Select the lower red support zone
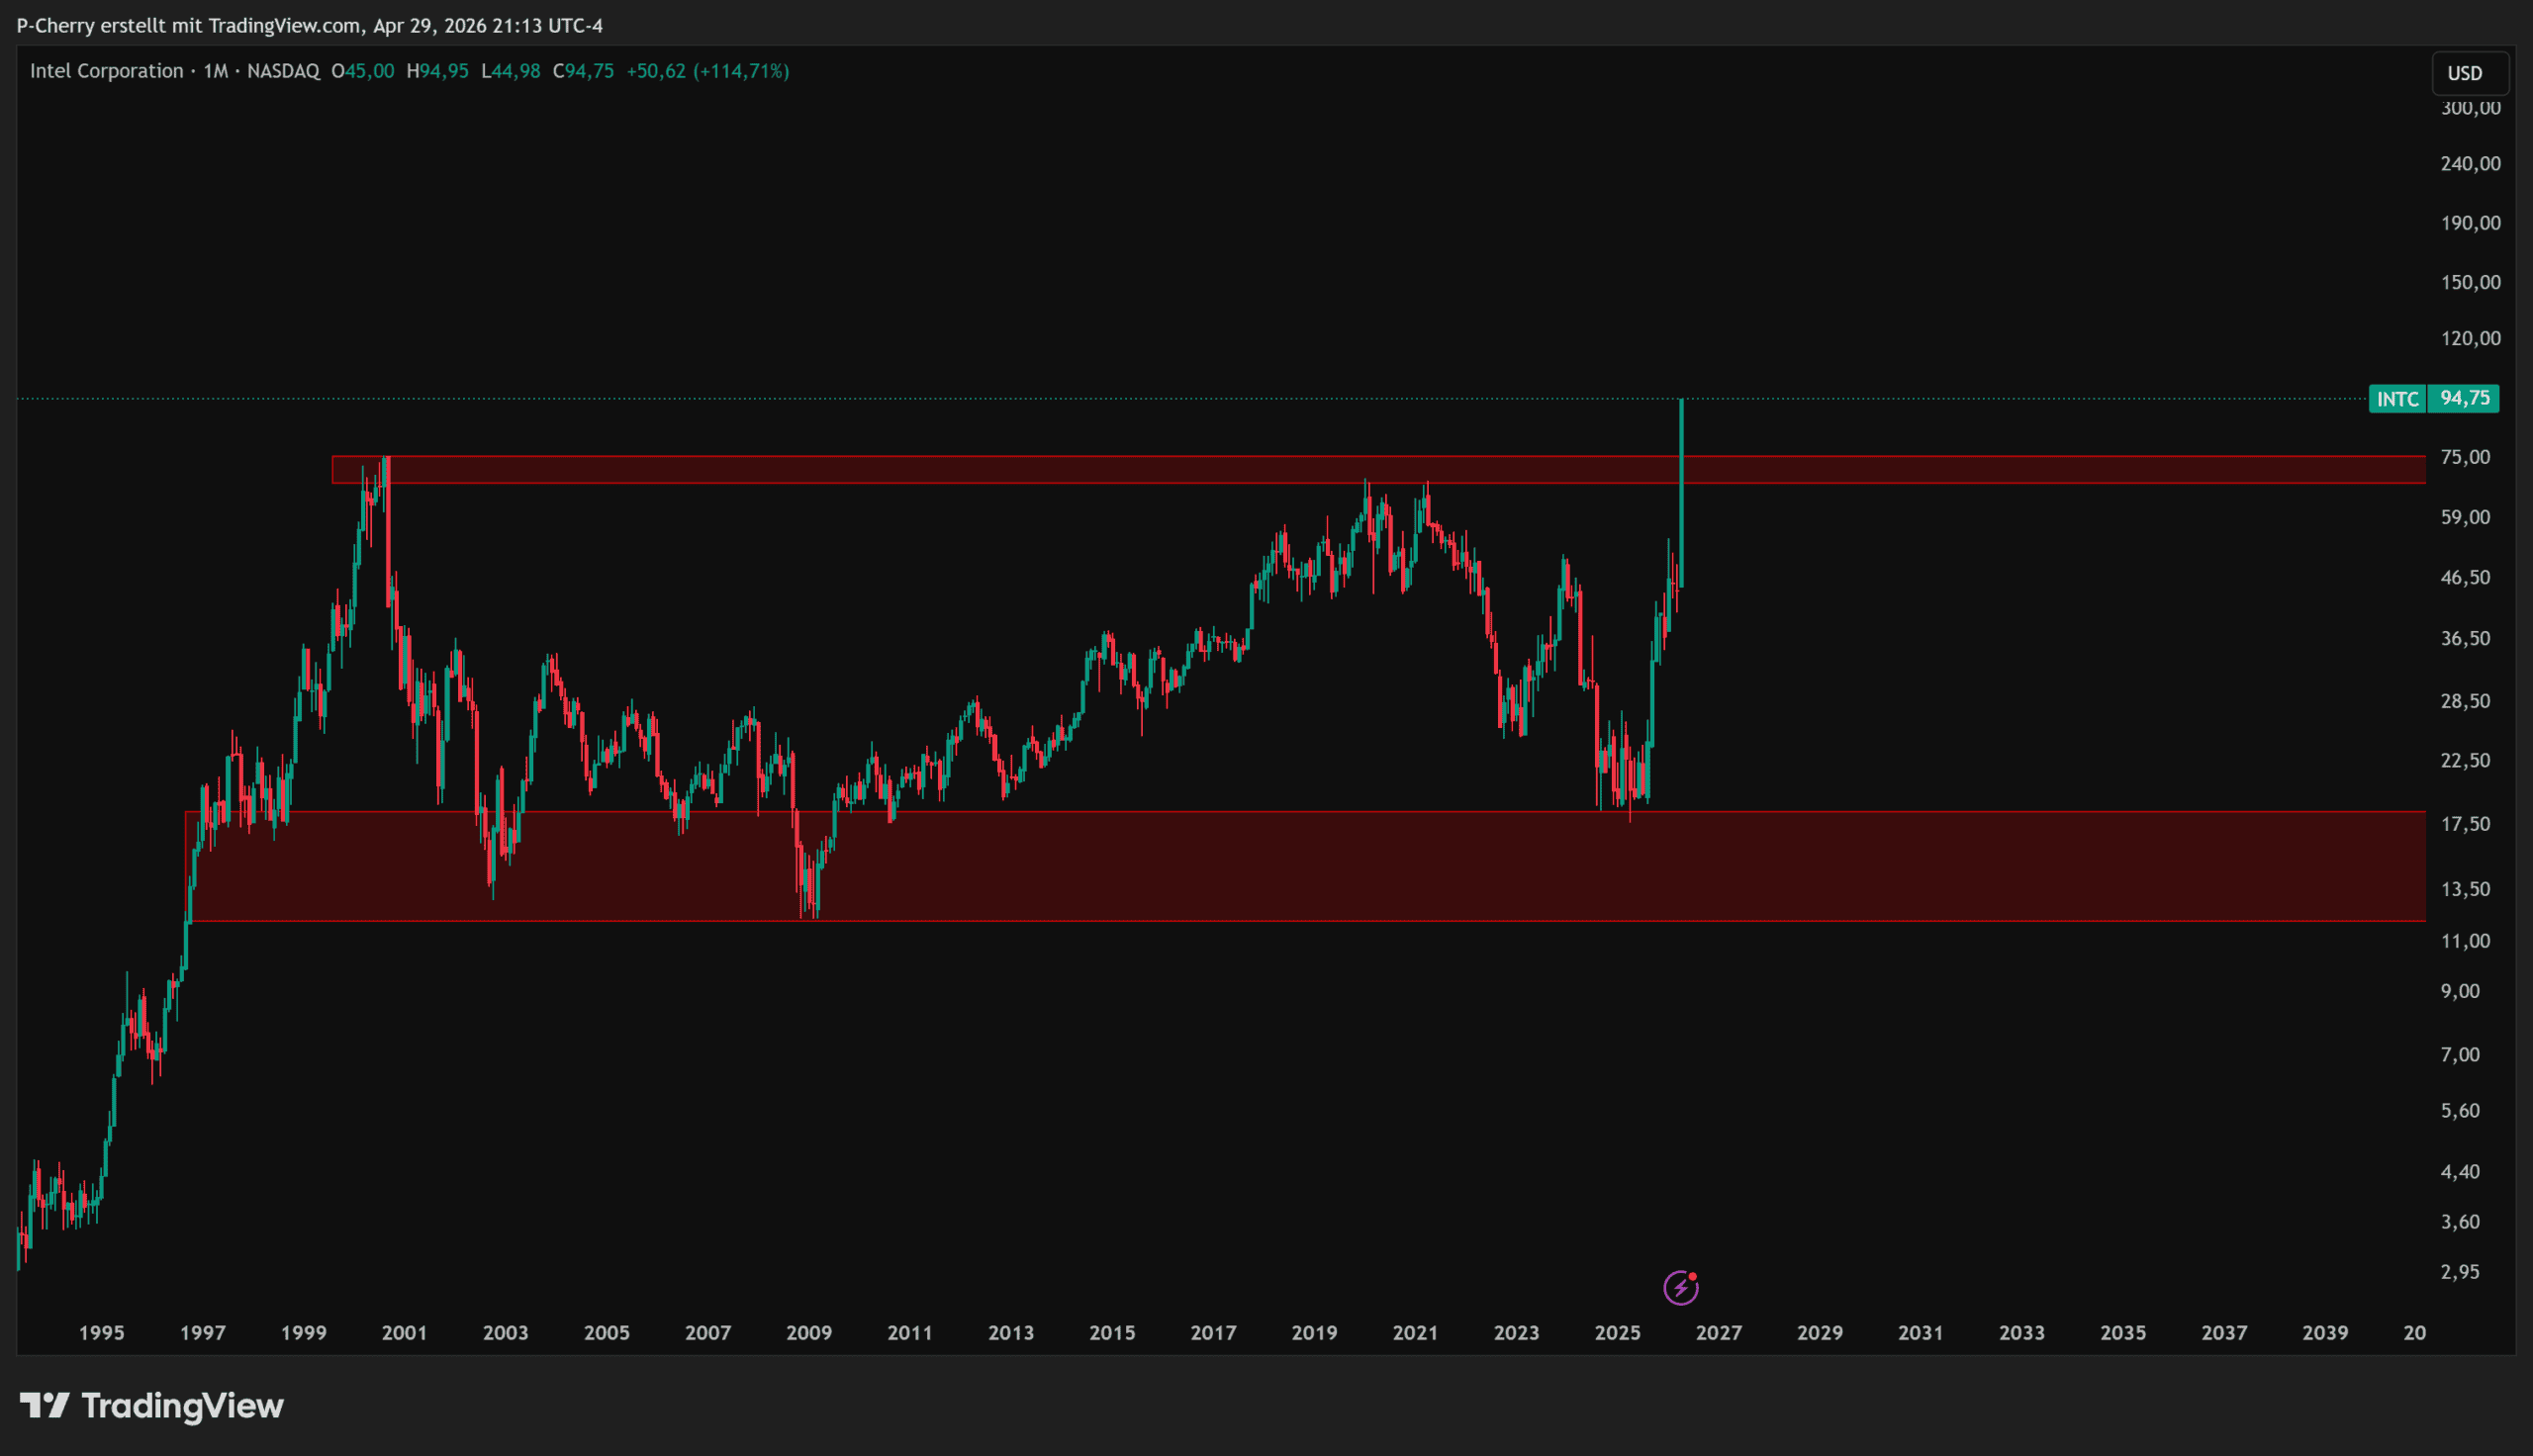The height and width of the screenshot is (1456, 2533). click(x=1200, y=866)
